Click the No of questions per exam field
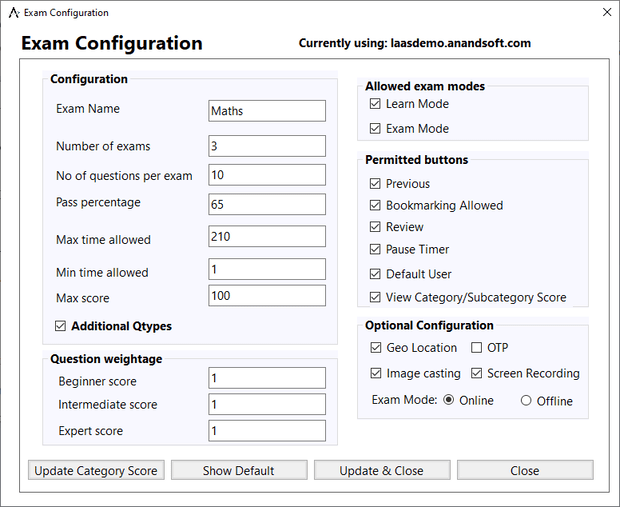 pyautogui.click(x=267, y=175)
